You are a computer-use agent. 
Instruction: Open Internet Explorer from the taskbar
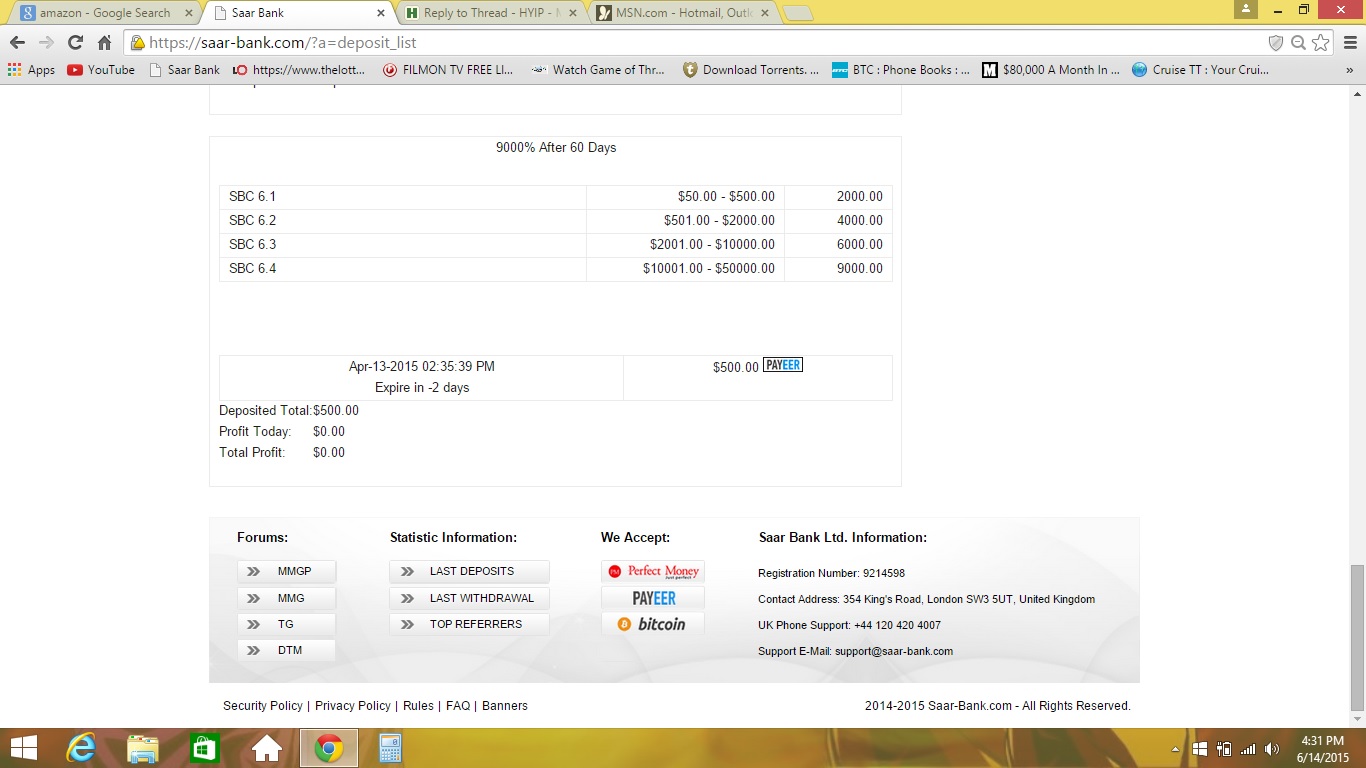81,748
